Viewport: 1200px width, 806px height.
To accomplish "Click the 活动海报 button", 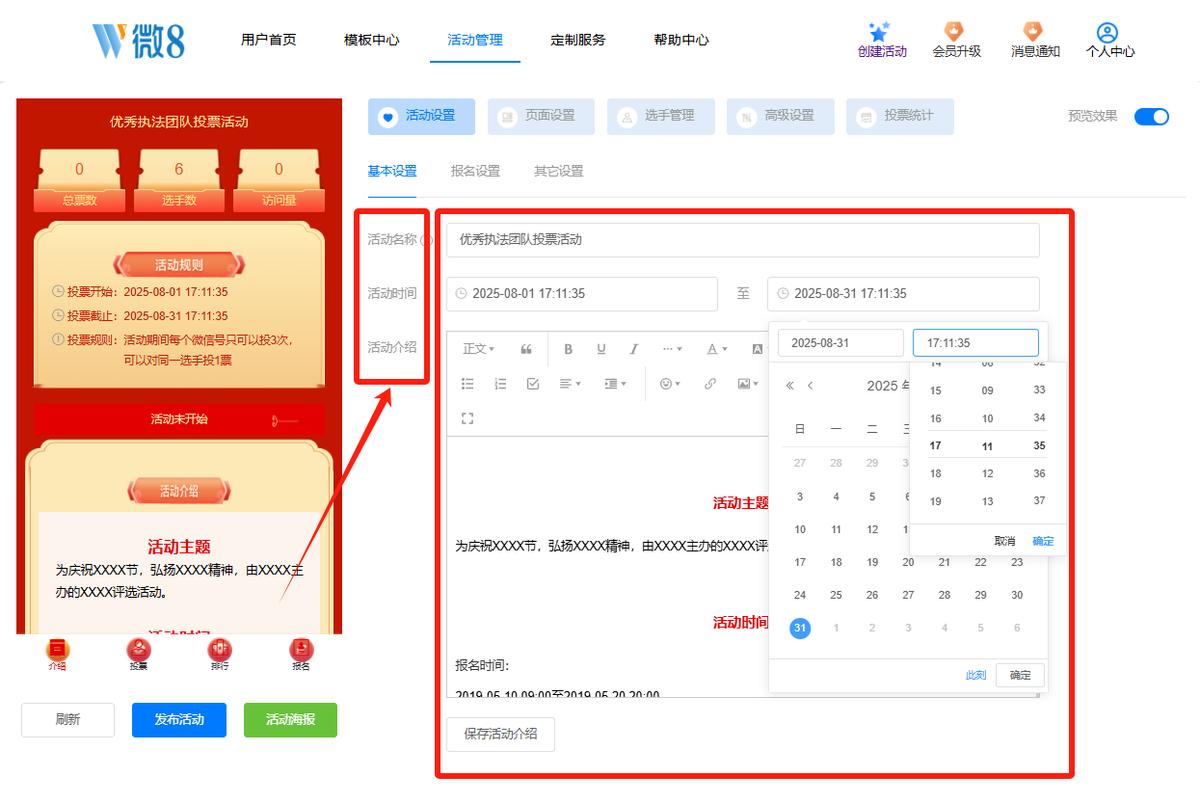I will coord(290,720).
